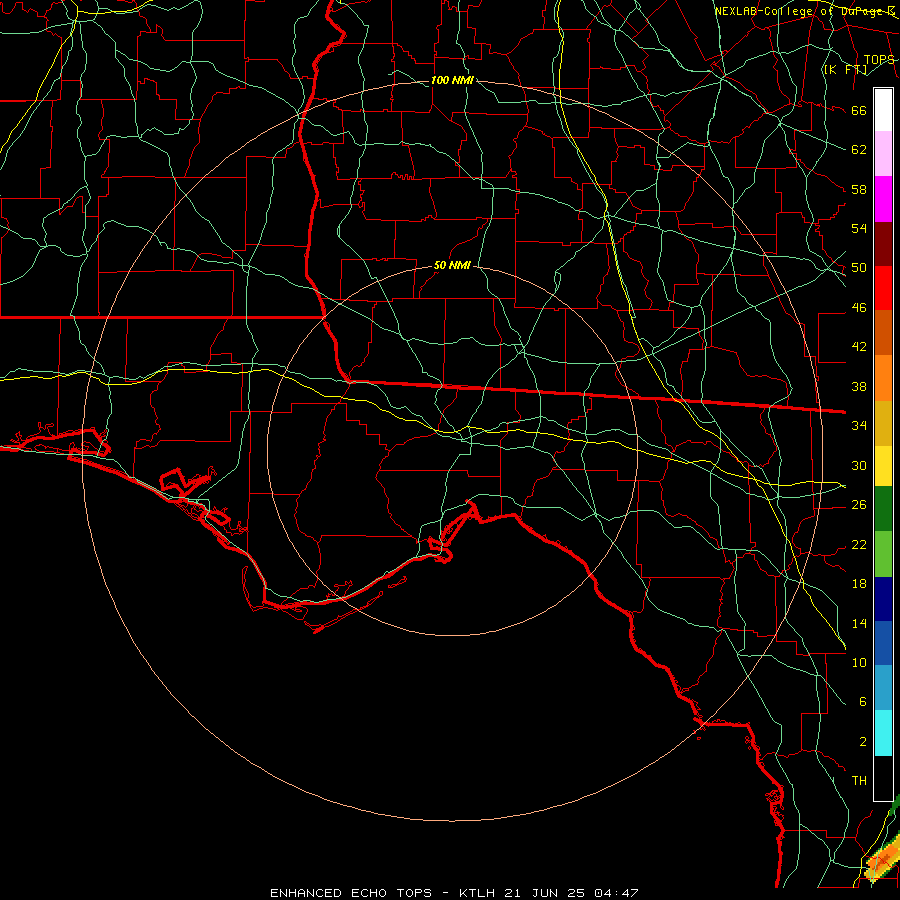Click the "2" legend value

pyautogui.click(x=862, y=741)
